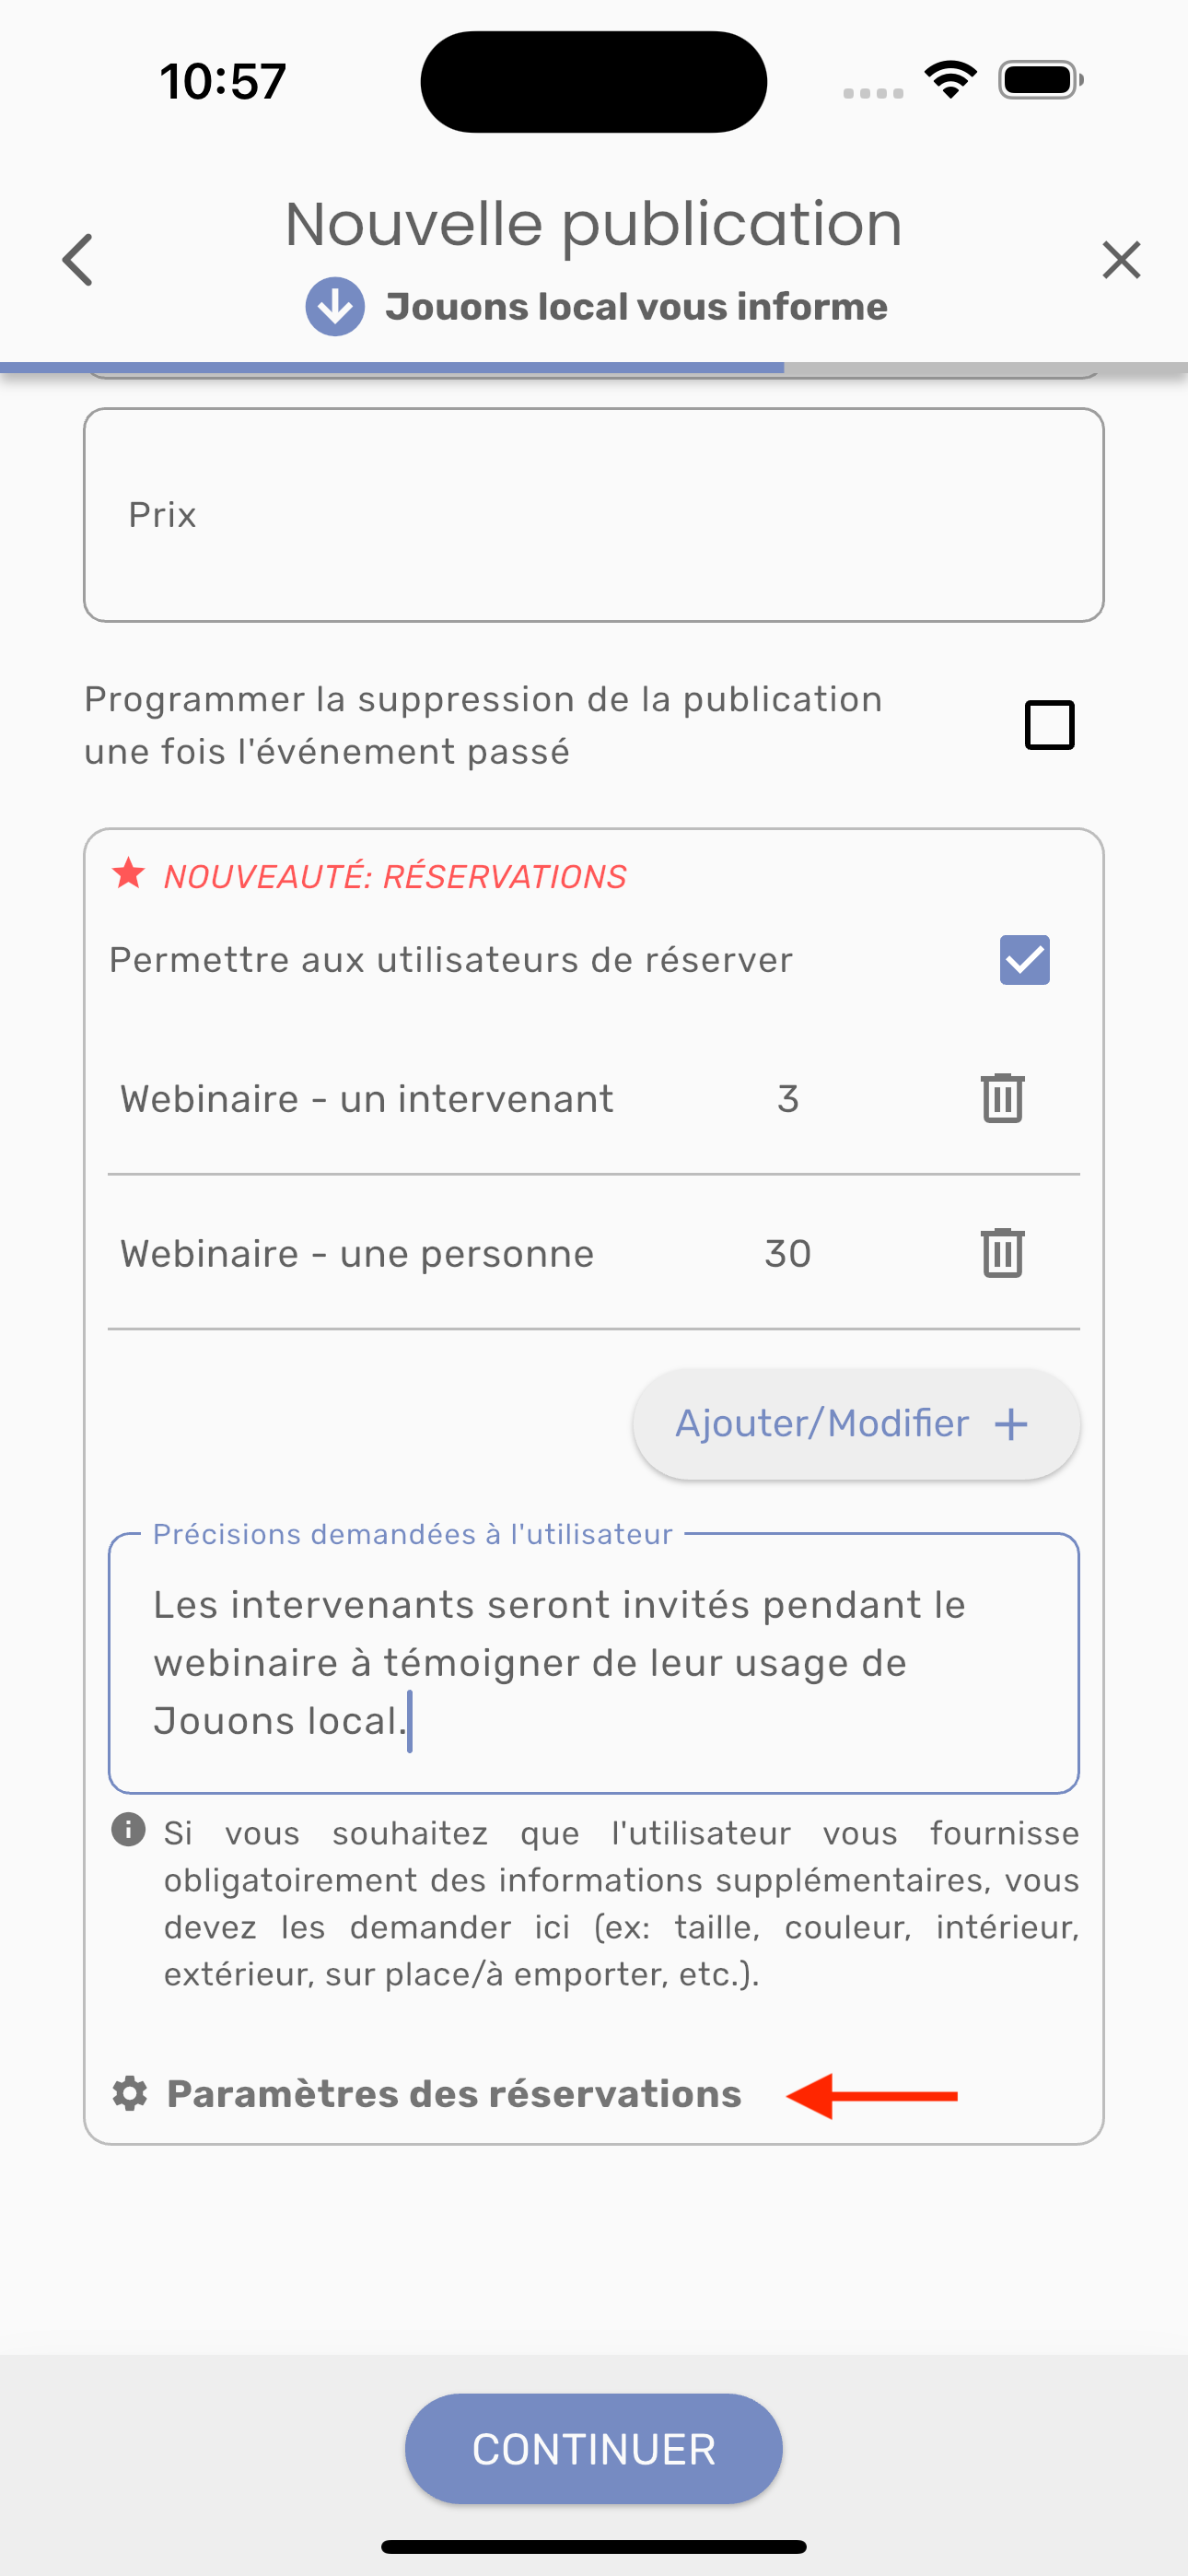1188x2576 pixels.
Task: Enable scheduled deletion after event checkbox
Action: pyautogui.click(x=1049, y=725)
